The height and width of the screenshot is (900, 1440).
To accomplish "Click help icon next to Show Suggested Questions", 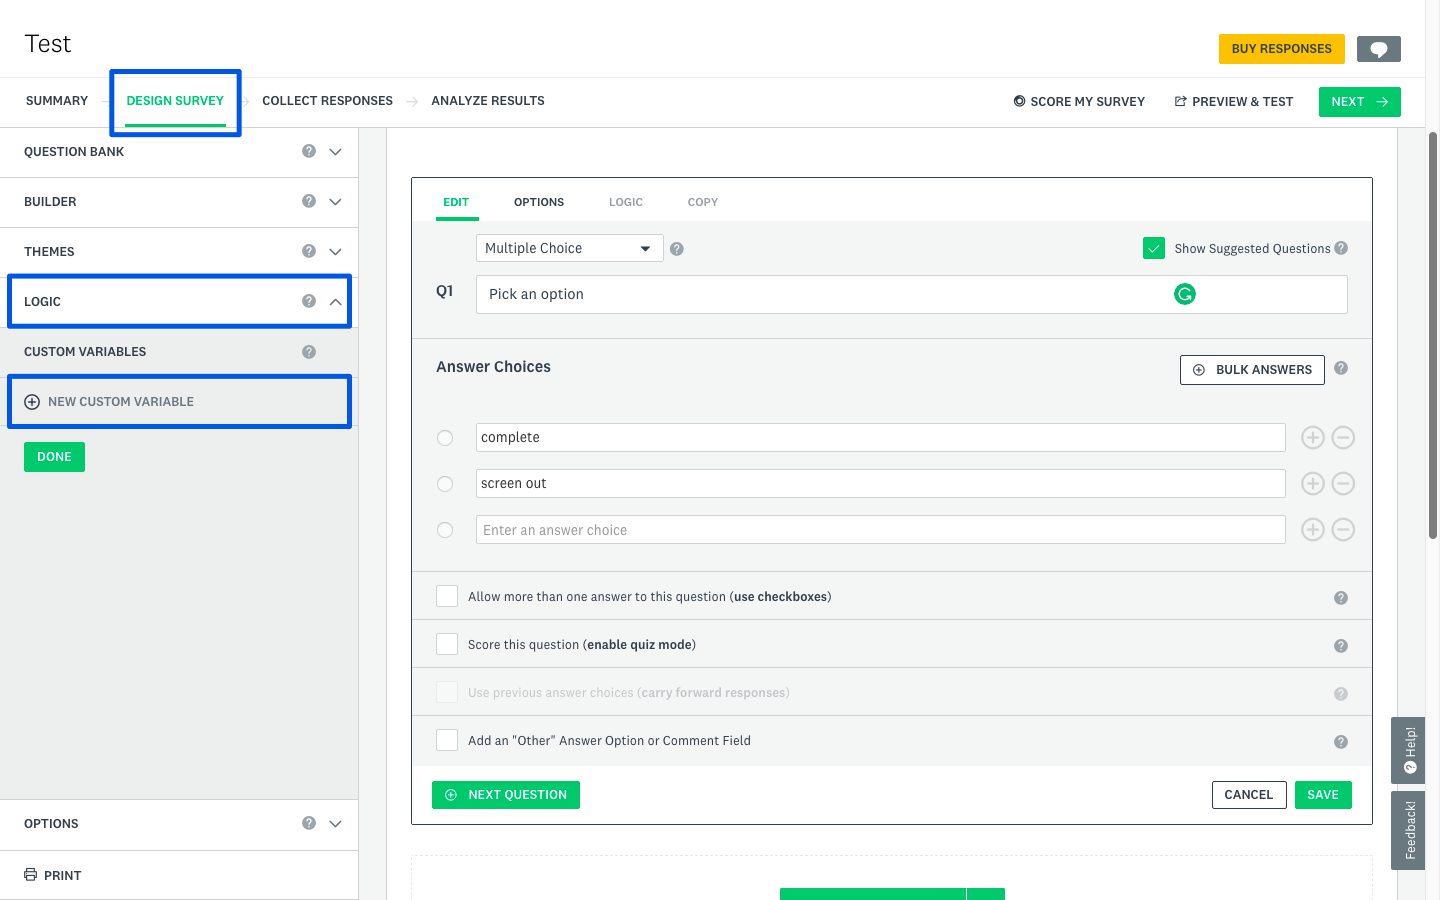I will pyautogui.click(x=1341, y=248).
